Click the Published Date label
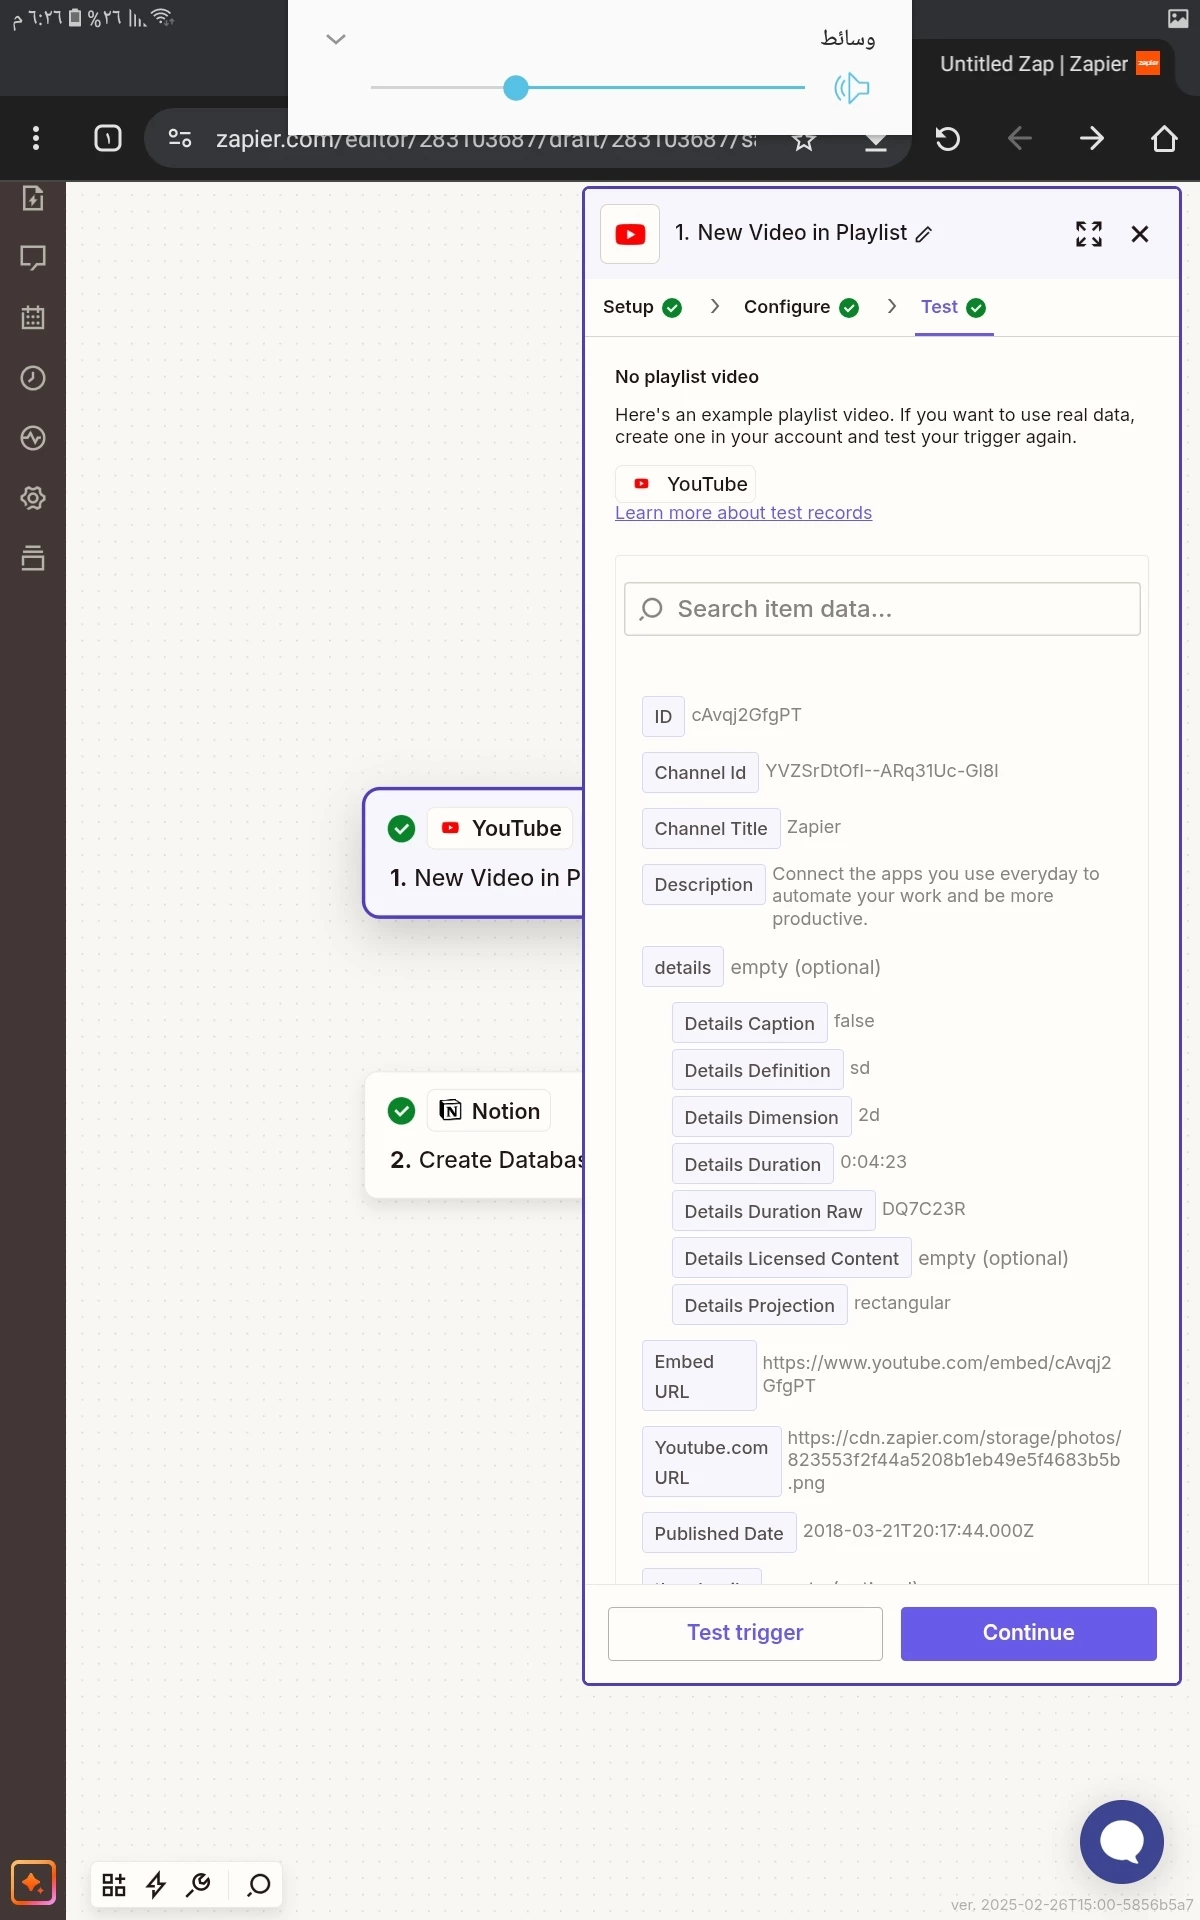This screenshot has width=1200, height=1920. coord(719,1534)
